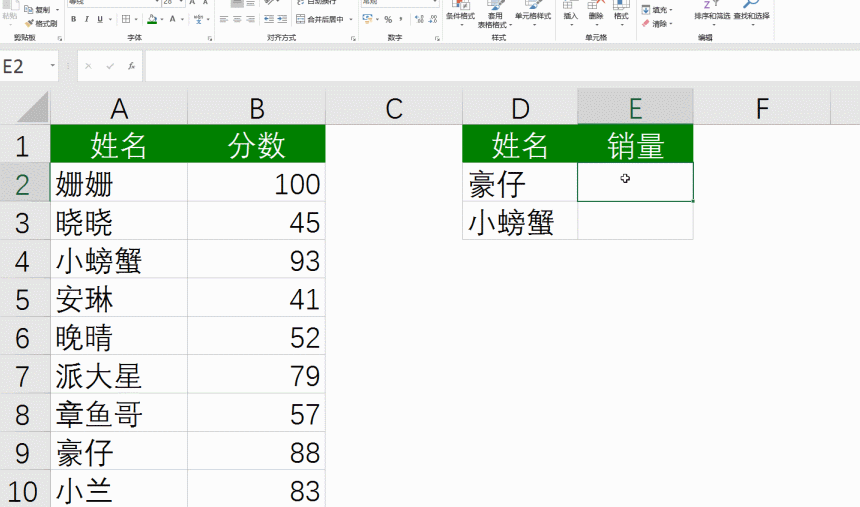
Task: Select column A header
Action: point(119,108)
